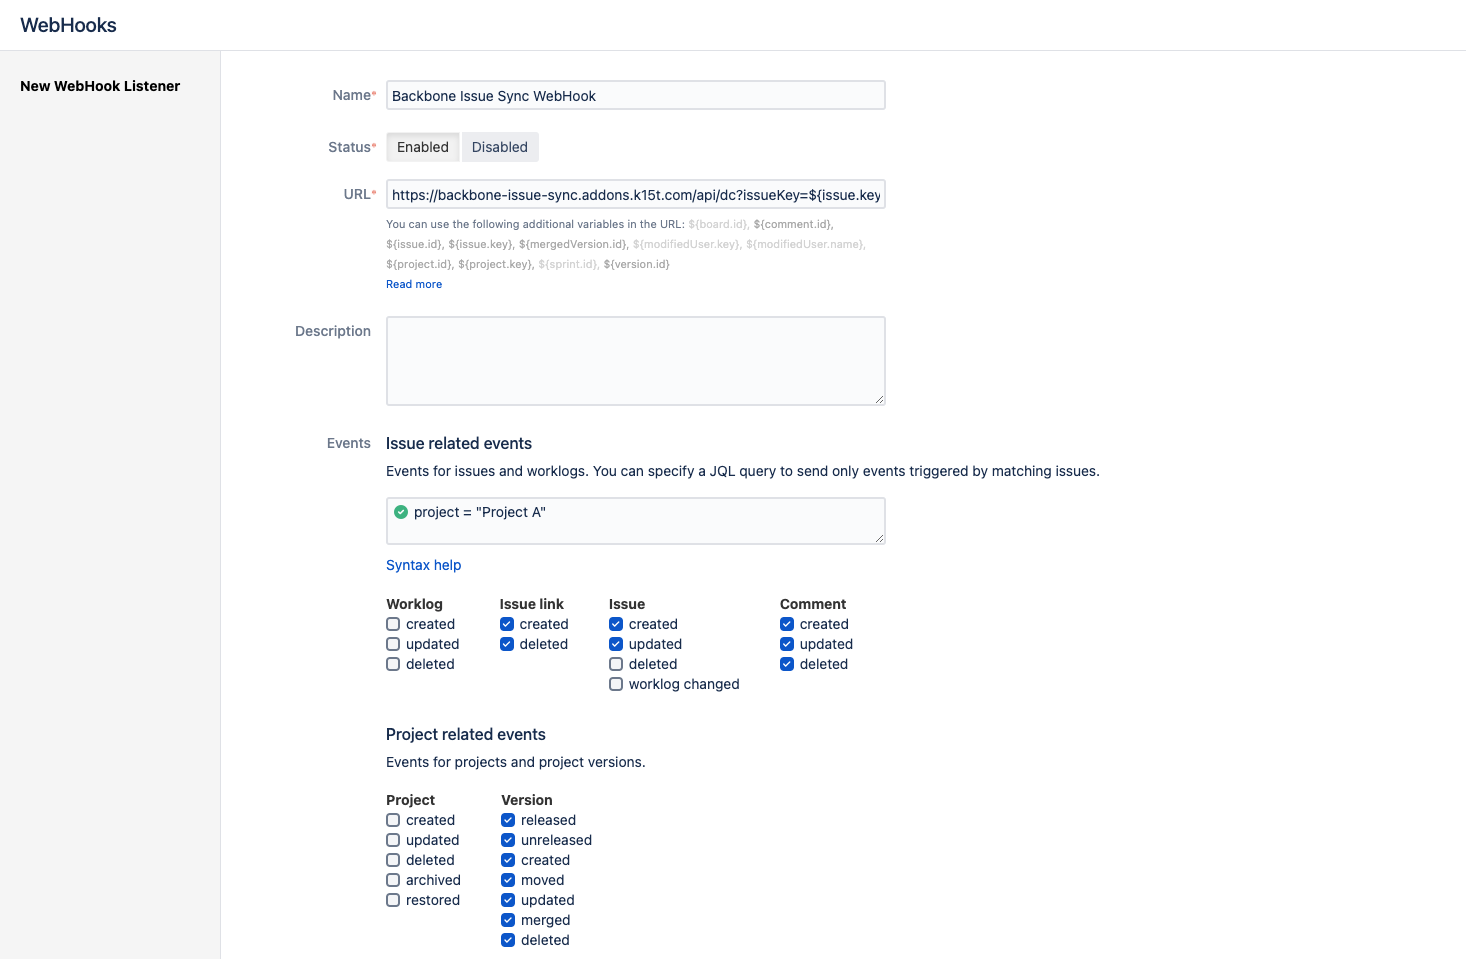Enable the Worklog created checkbox
Screen dimensions: 1466x959
393,624
